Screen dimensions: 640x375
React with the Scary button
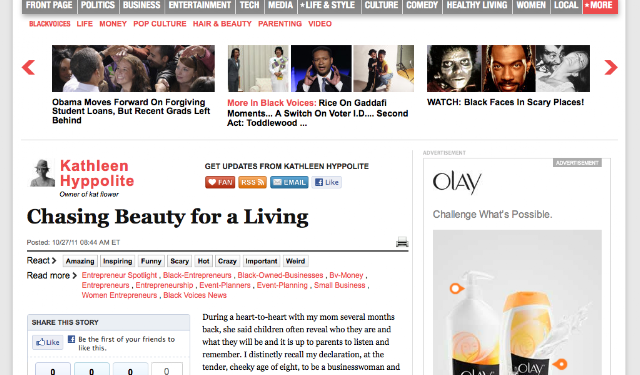[179, 261]
